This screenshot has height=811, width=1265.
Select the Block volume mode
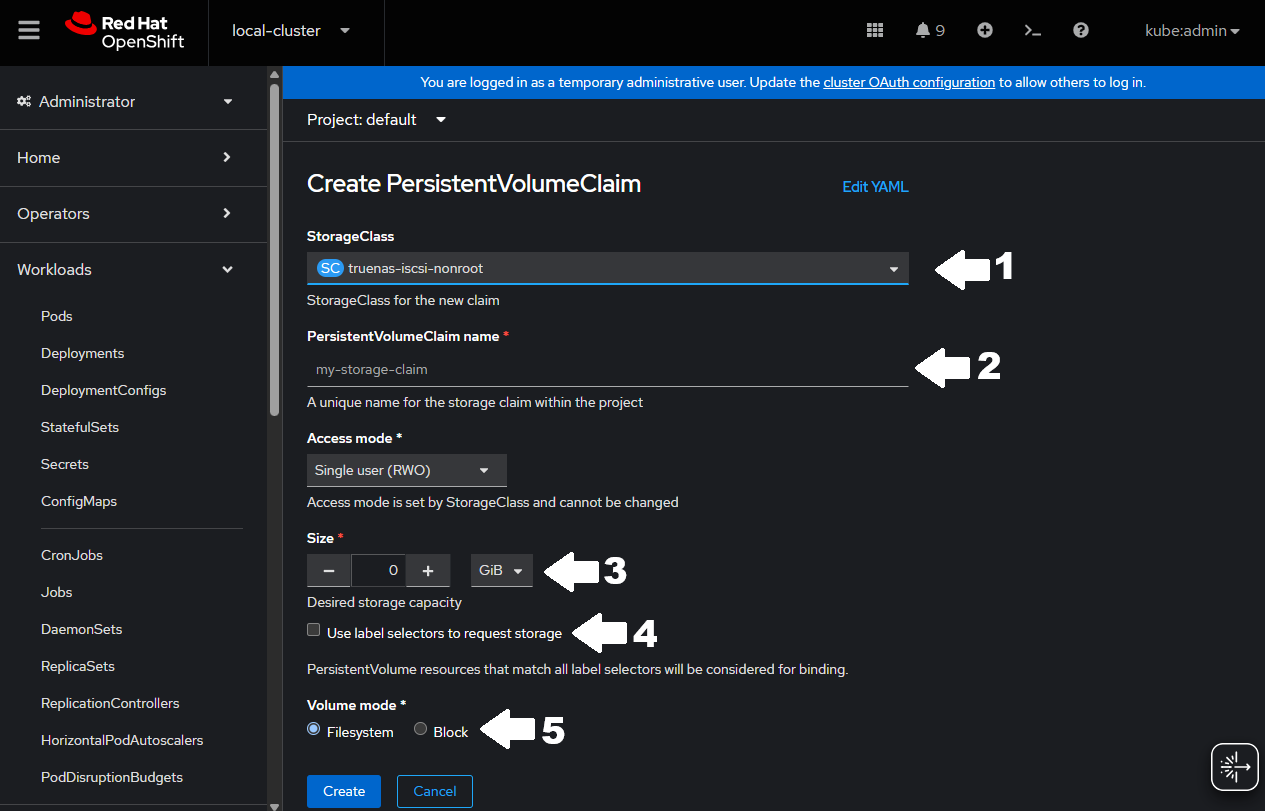point(421,730)
